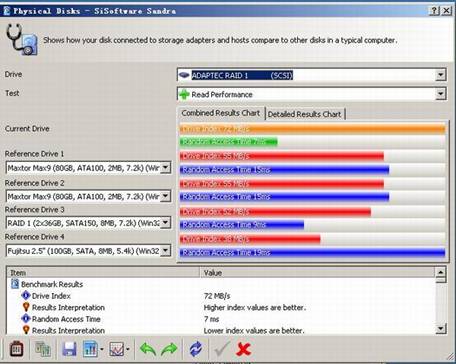Click the Value column header
The height and width of the screenshot is (364, 456).
pyautogui.click(x=318, y=273)
